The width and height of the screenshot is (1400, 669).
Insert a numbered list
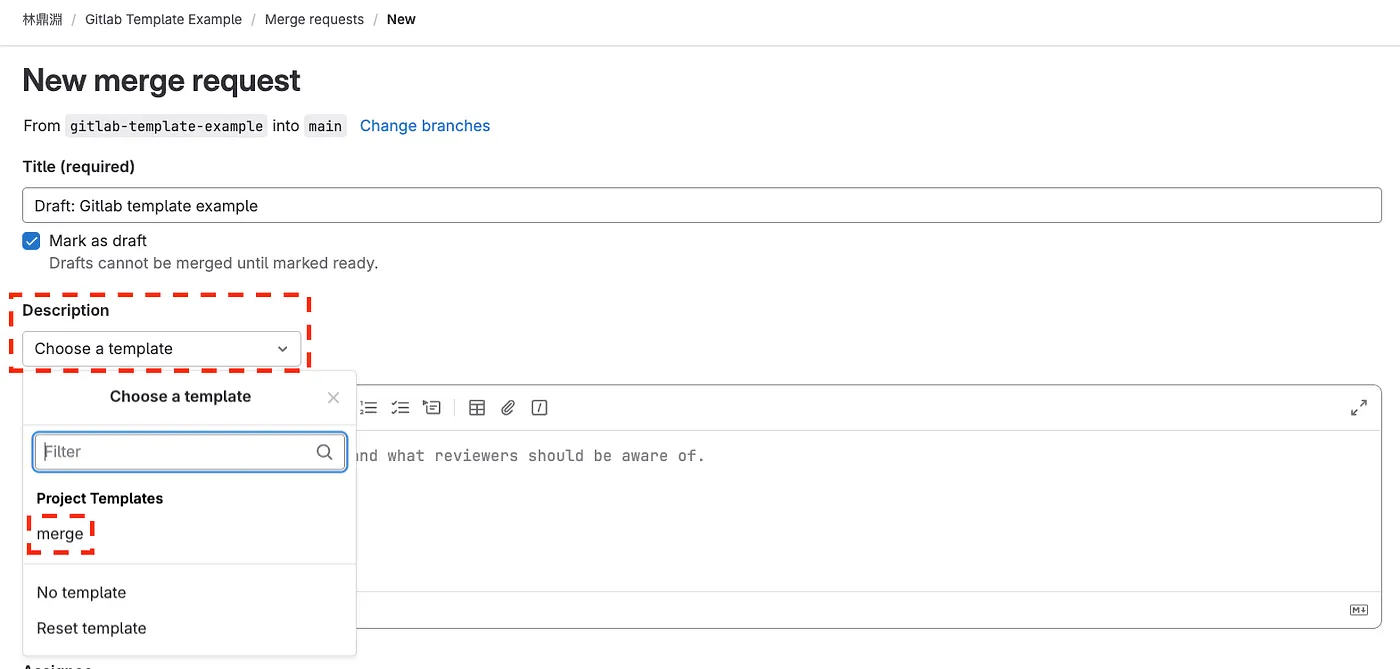(369, 408)
